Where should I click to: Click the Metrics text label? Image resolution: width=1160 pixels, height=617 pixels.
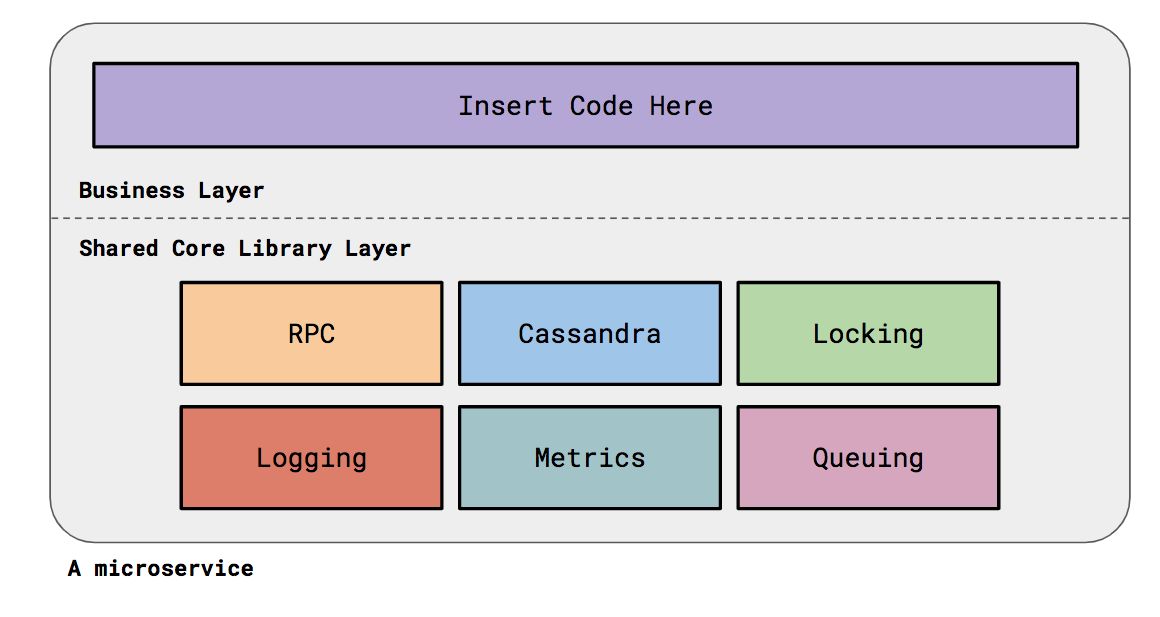coord(590,458)
